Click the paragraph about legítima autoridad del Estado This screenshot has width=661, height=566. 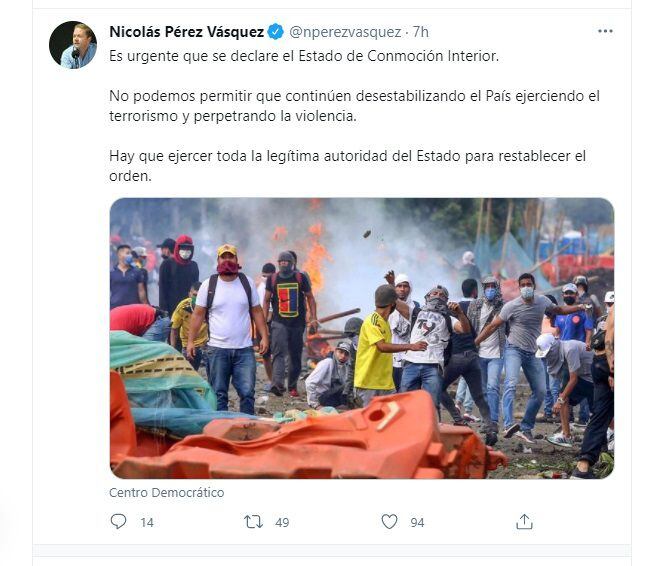pos(347,166)
